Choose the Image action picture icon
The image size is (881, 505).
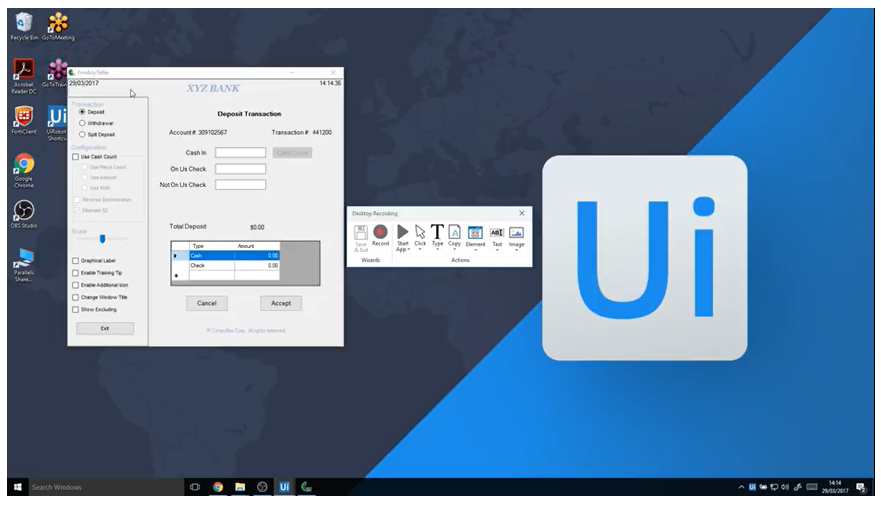516,232
